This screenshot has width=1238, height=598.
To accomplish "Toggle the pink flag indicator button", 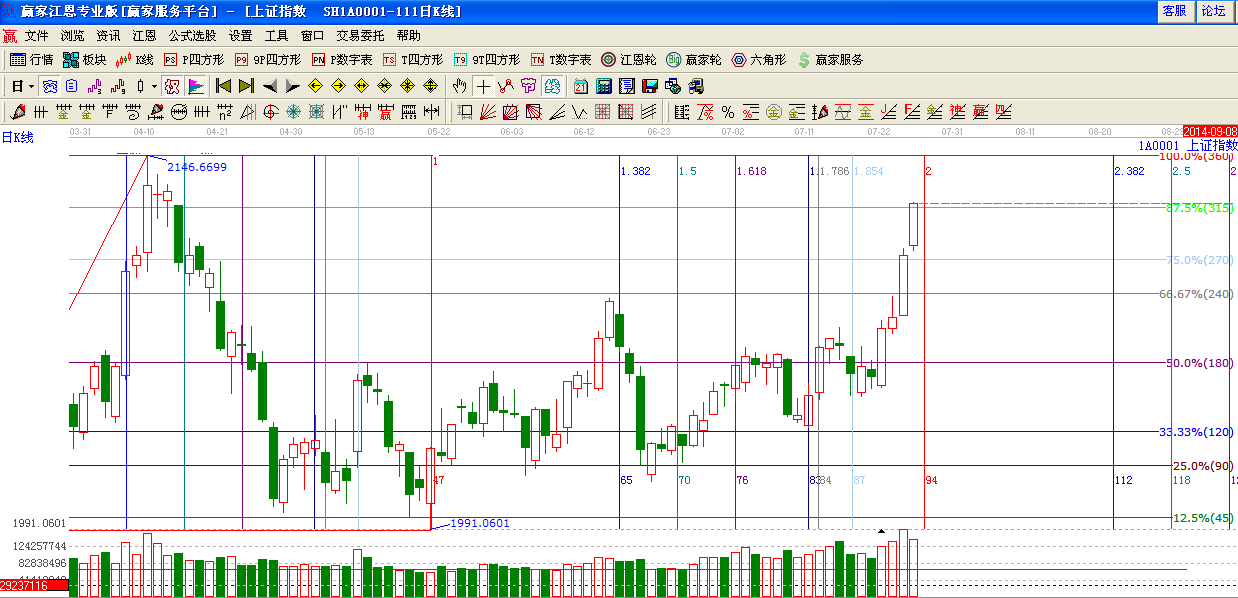I will point(196,86).
